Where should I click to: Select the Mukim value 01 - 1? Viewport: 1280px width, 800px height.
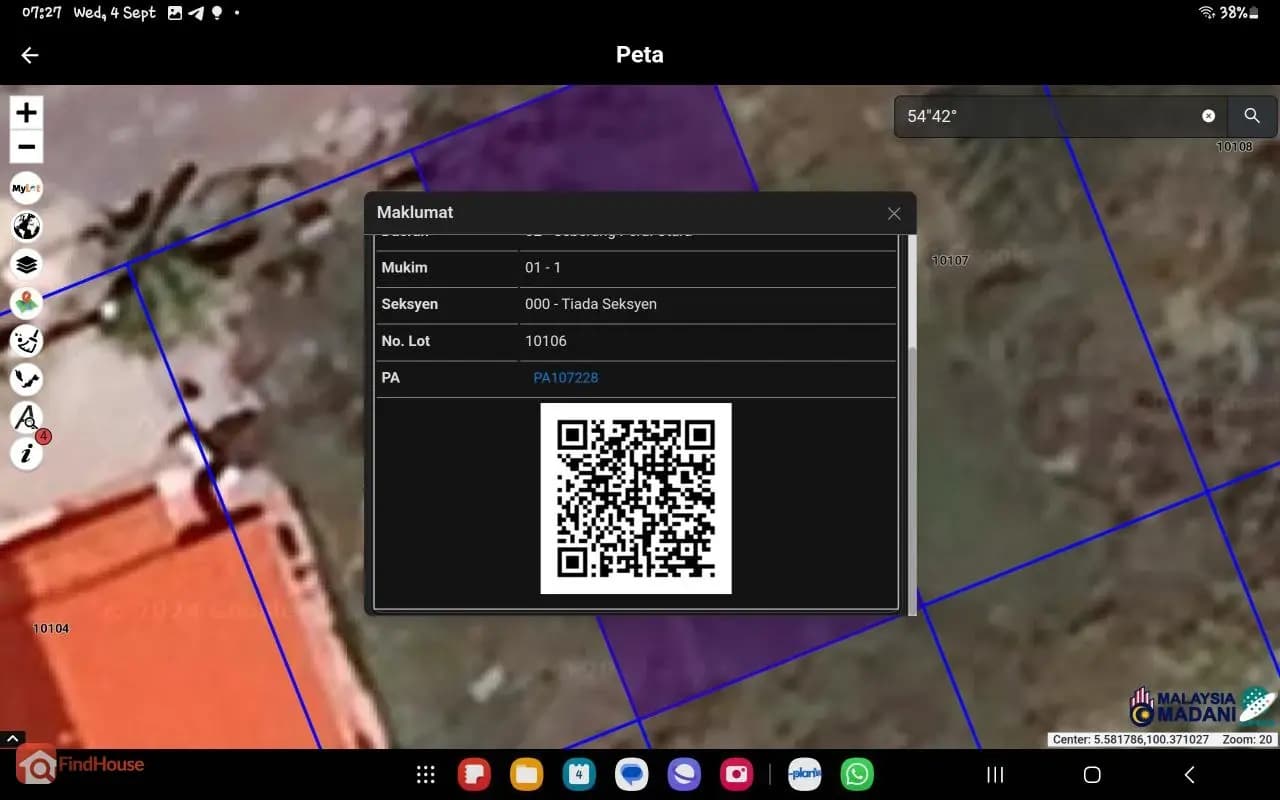click(x=543, y=268)
